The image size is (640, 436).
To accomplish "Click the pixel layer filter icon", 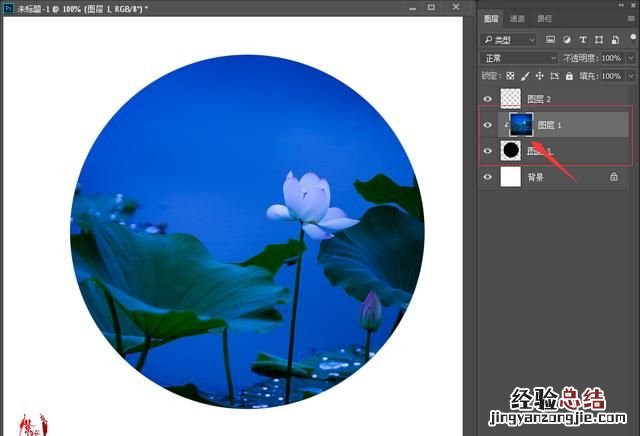I will (549, 40).
